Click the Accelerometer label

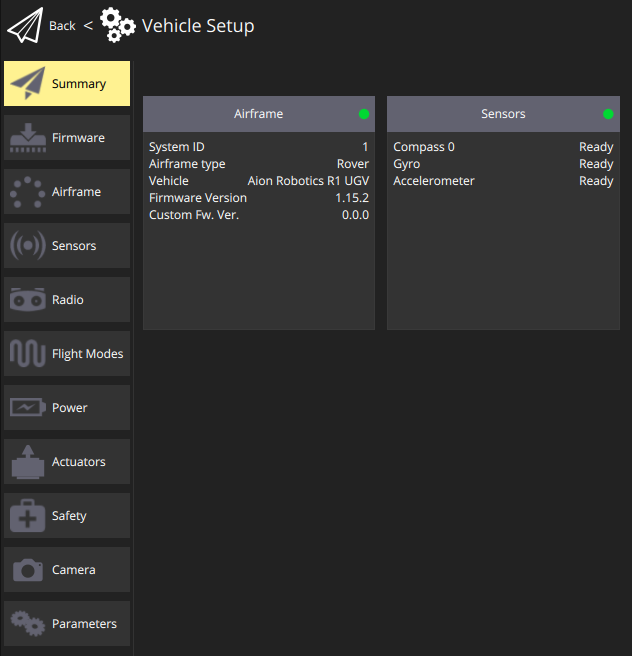(434, 181)
